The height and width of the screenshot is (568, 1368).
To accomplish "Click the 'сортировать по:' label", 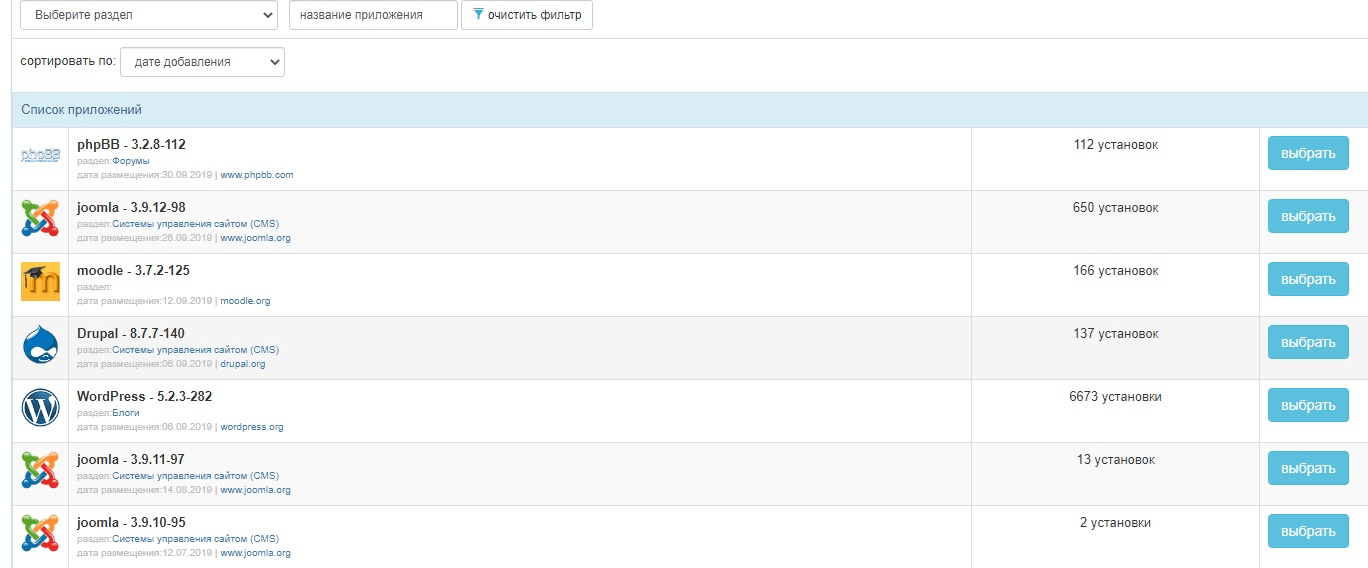I will (68, 62).
